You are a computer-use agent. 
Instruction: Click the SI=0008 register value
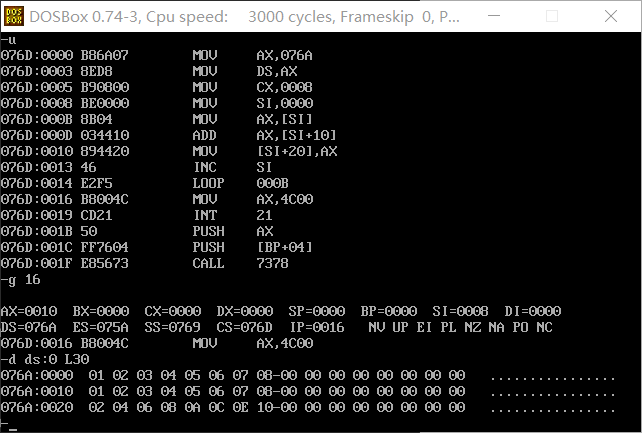tap(461, 311)
